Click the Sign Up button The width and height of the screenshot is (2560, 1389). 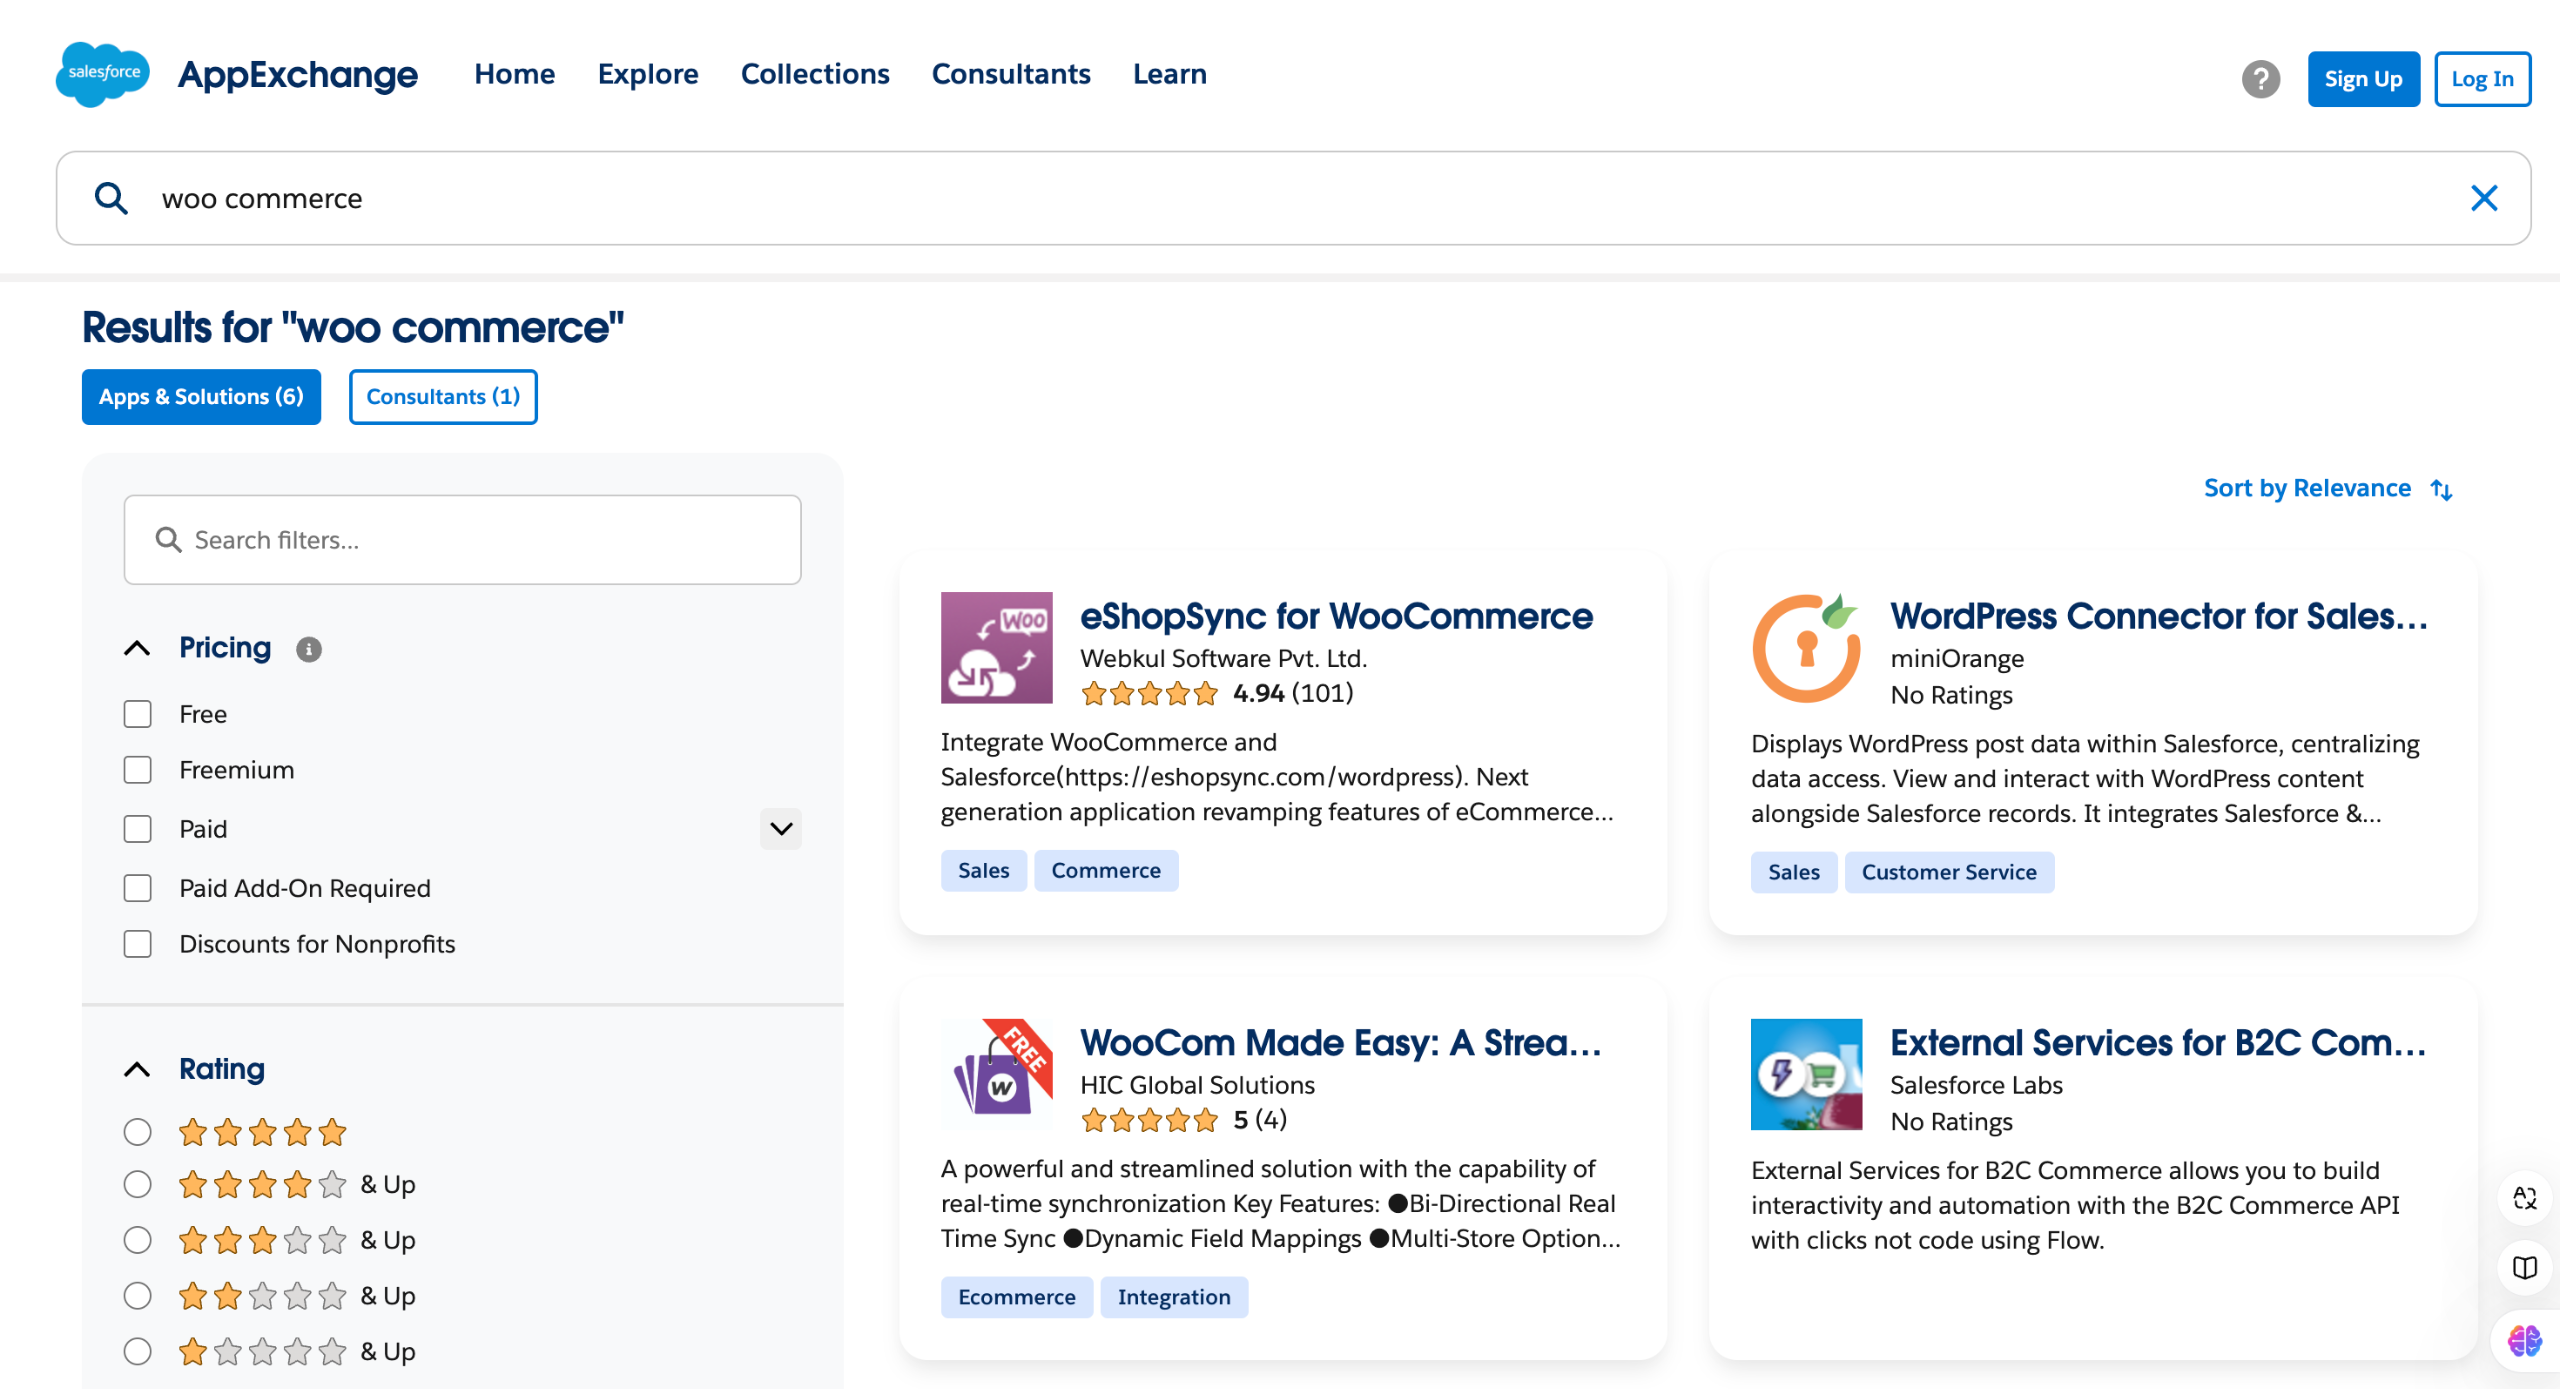[2362, 79]
